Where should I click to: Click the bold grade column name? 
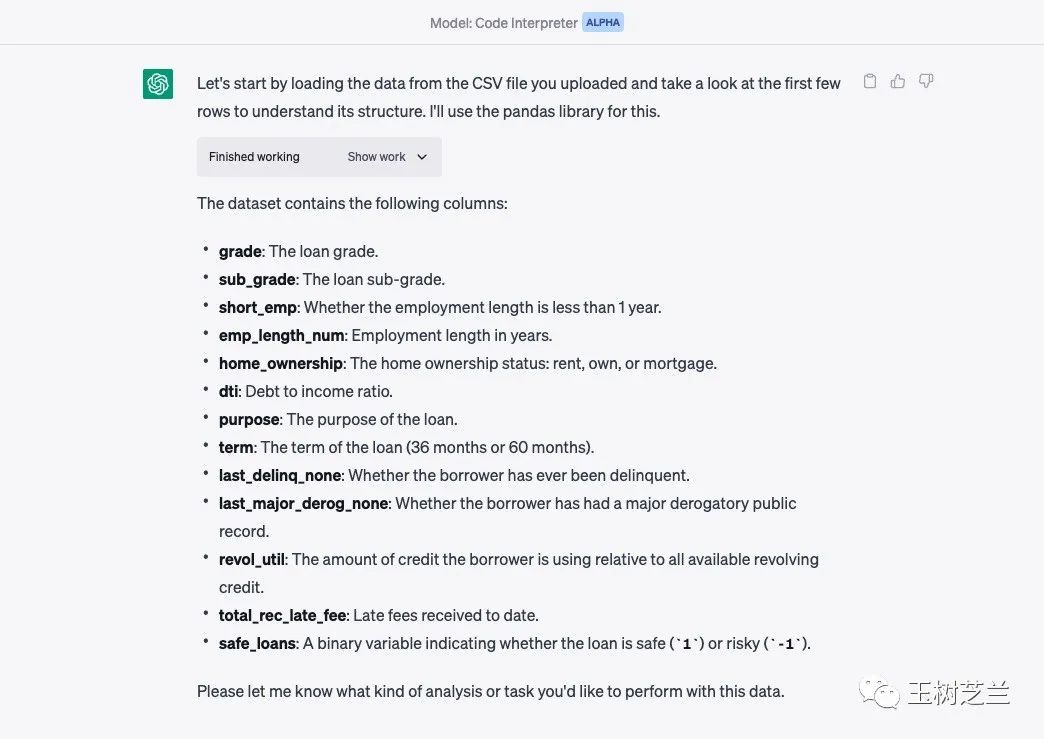(x=240, y=251)
